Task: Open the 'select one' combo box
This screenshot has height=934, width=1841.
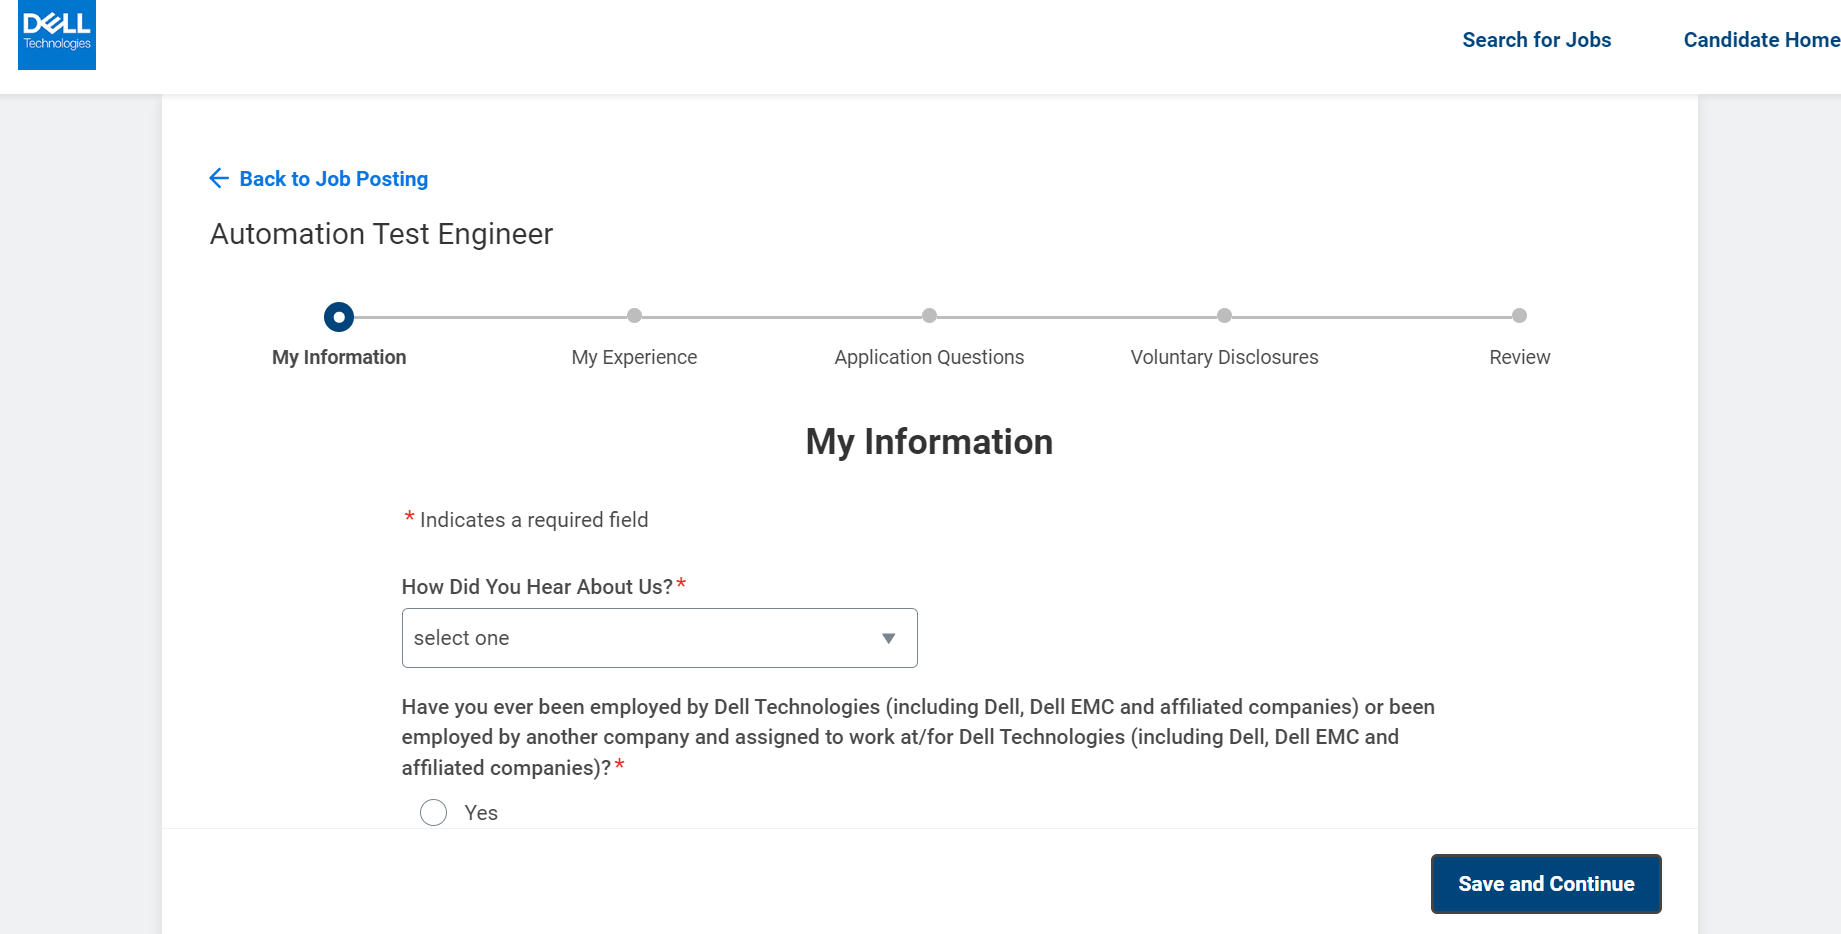Action: coord(640,638)
